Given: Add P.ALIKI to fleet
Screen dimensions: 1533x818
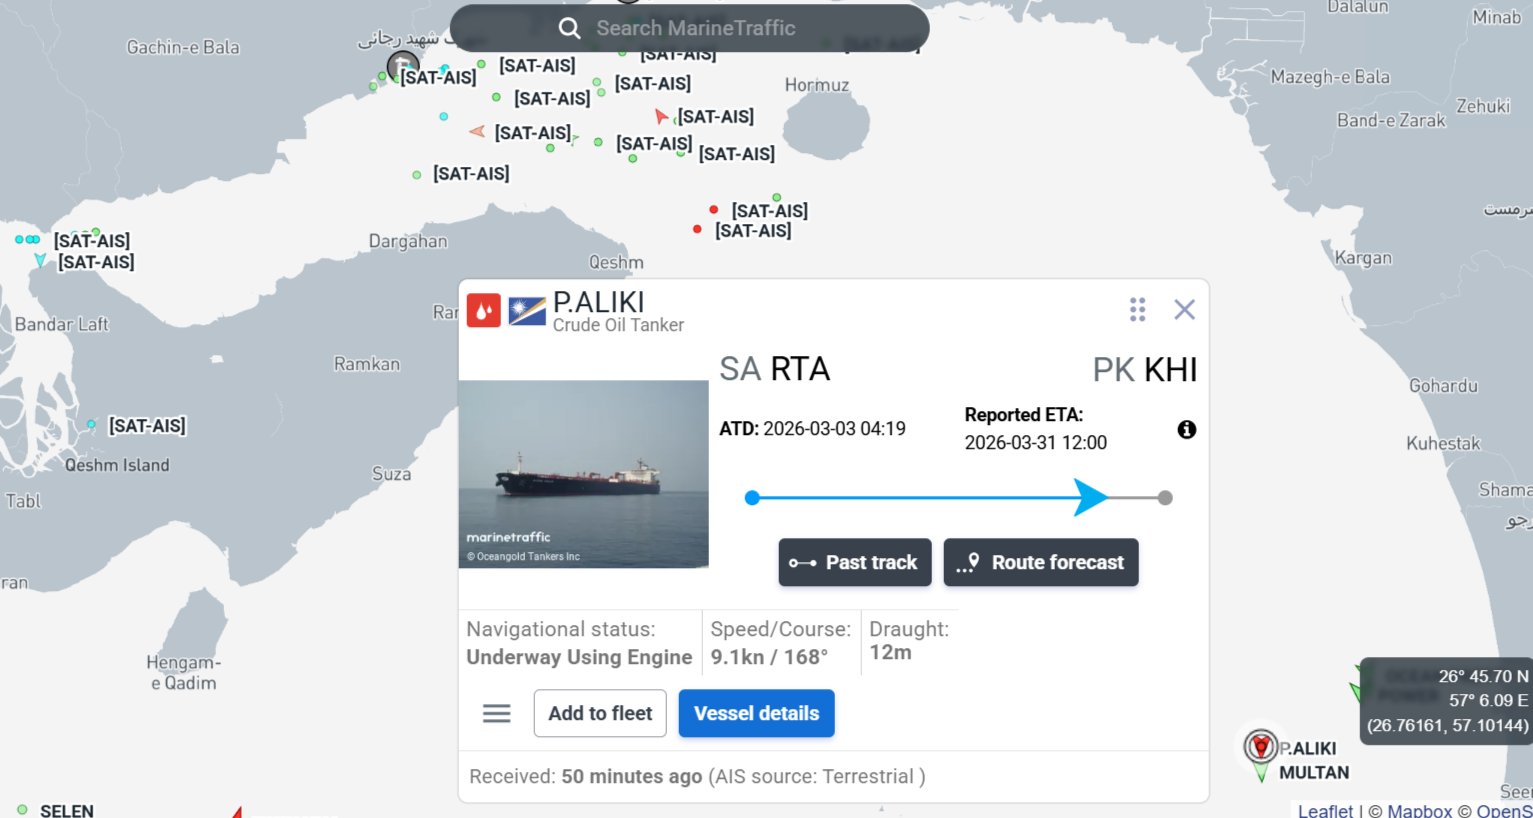Looking at the screenshot, I should click(x=600, y=713).
